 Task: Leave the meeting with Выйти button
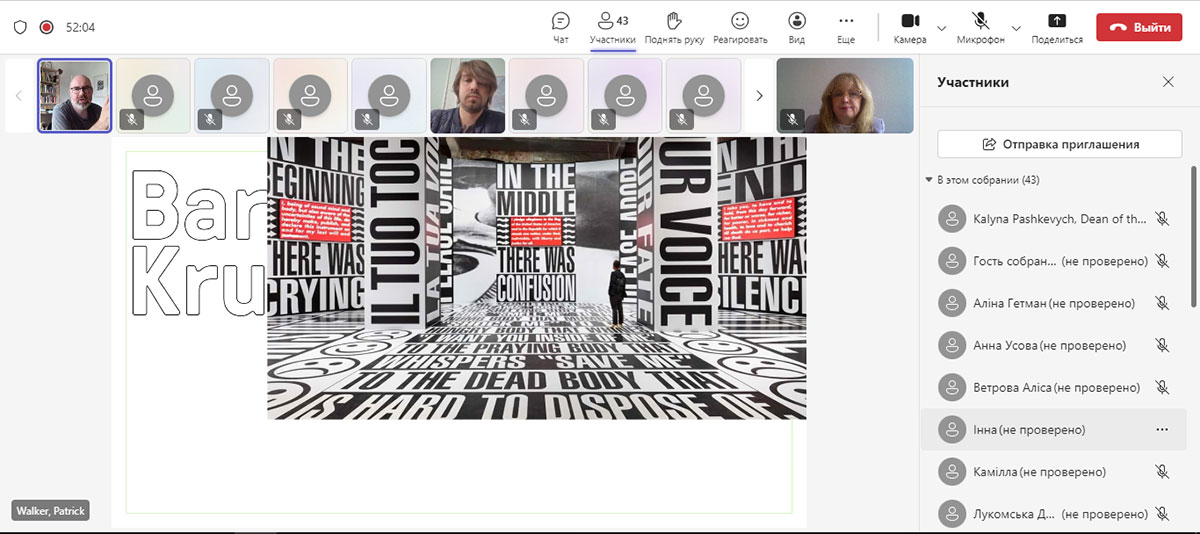pos(1139,27)
